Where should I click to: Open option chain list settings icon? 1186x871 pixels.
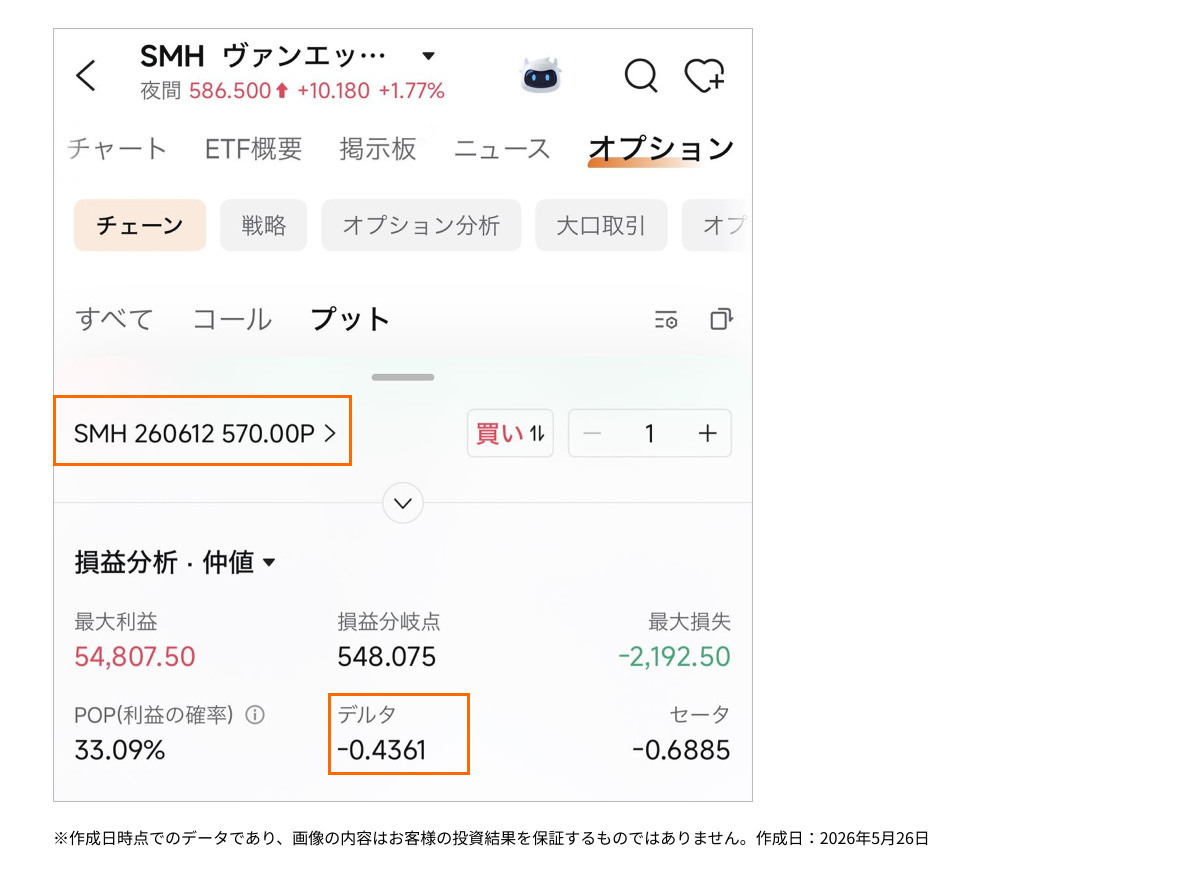point(666,320)
